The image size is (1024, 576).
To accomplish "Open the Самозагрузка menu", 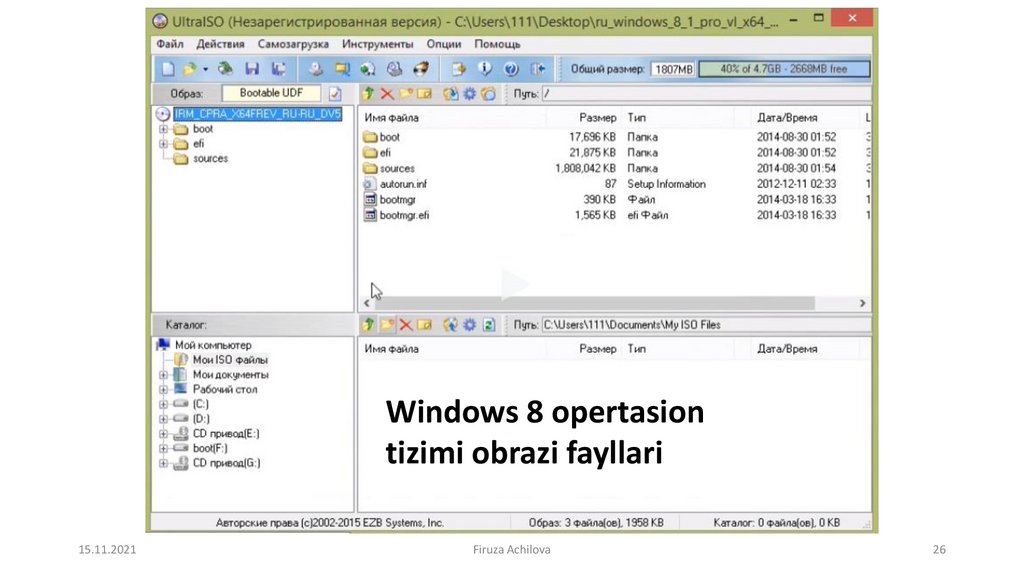I will (x=293, y=44).
